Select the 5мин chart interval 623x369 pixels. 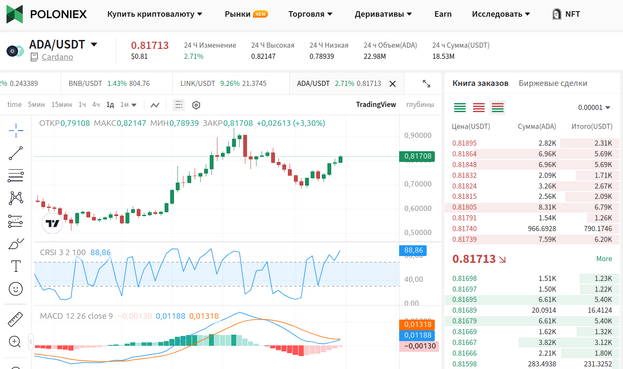click(36, 104)
